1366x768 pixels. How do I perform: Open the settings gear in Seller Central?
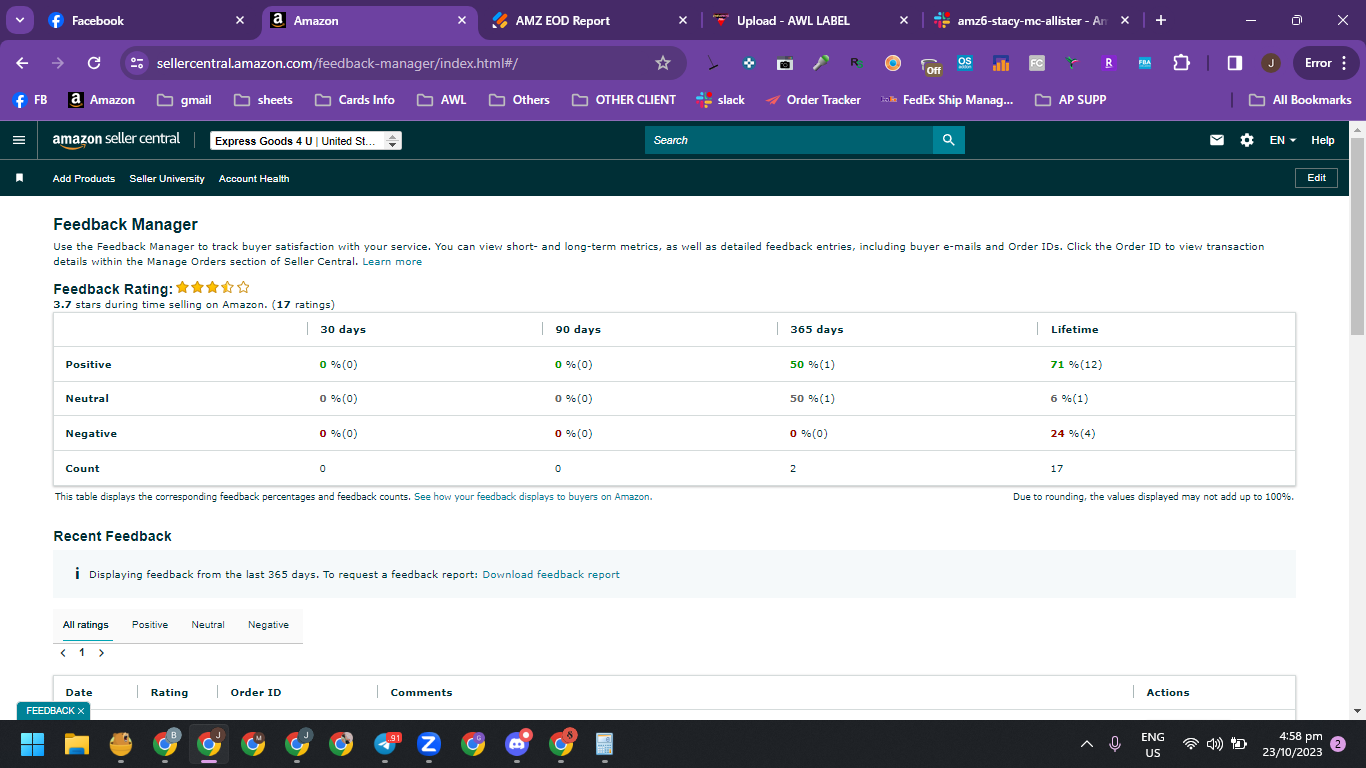(1247, 140)
